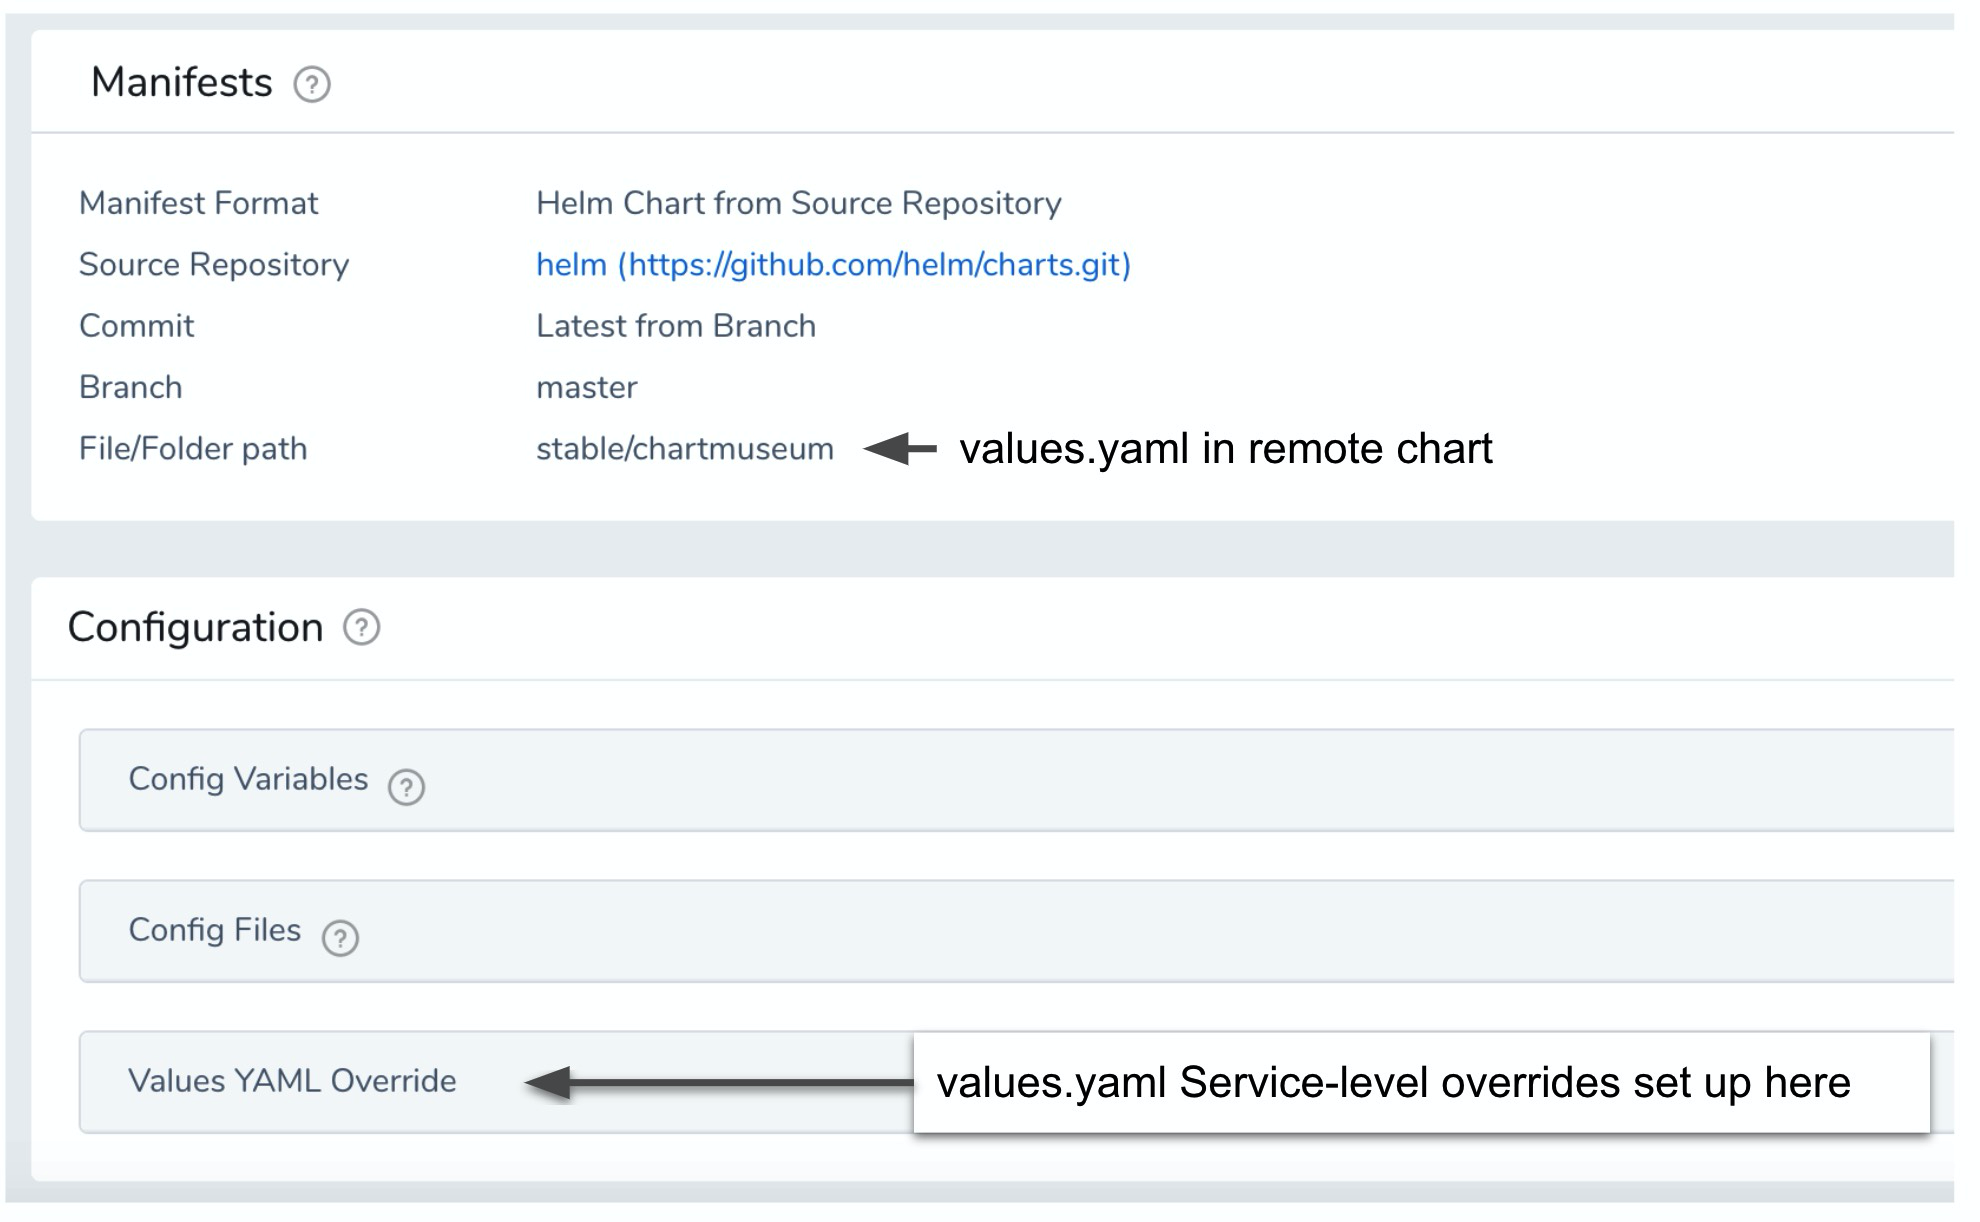Click the Latest from Branch commit value
1980x1222 pixels.
(x=676, y=326)
